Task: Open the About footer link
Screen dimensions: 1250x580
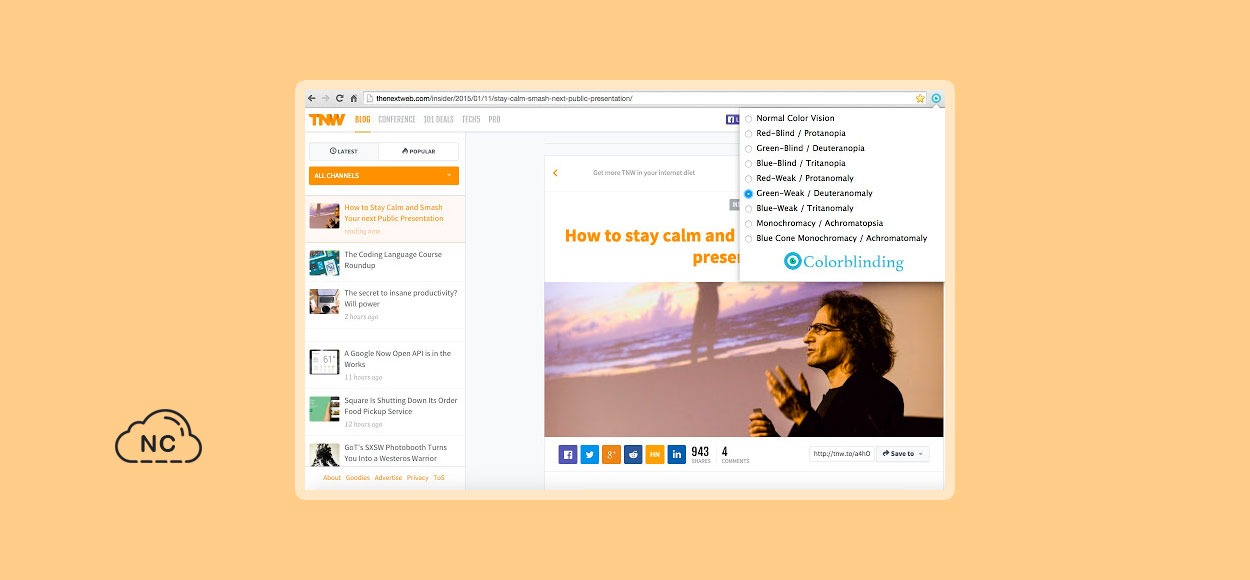Action: point(332,478)
